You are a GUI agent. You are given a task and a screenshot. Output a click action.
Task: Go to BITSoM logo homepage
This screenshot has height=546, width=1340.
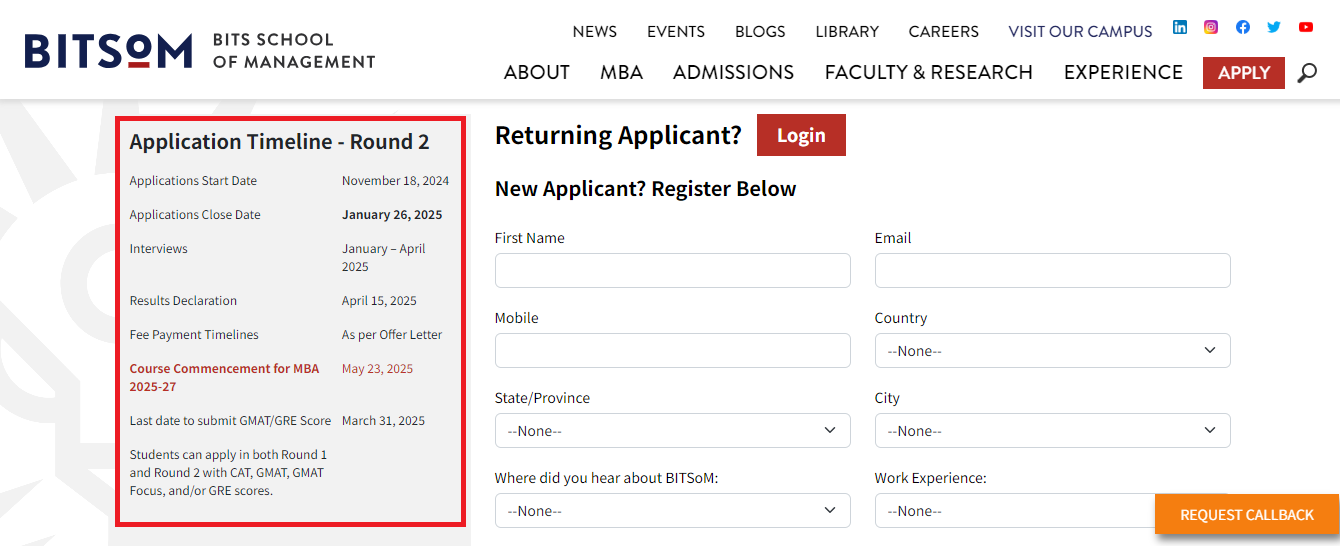200,50
